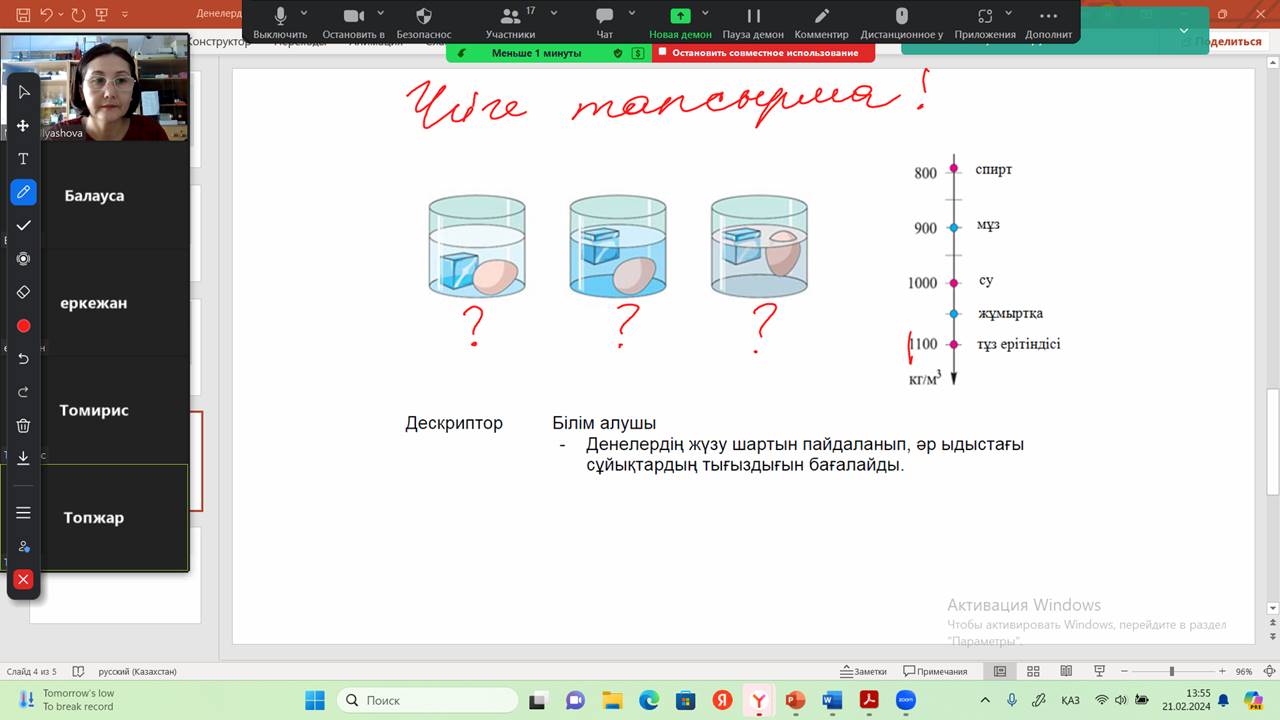The width and height of the screenshot is (1280, 720).
Task: Click the 96% zoom level
Action: [1244, 671]
